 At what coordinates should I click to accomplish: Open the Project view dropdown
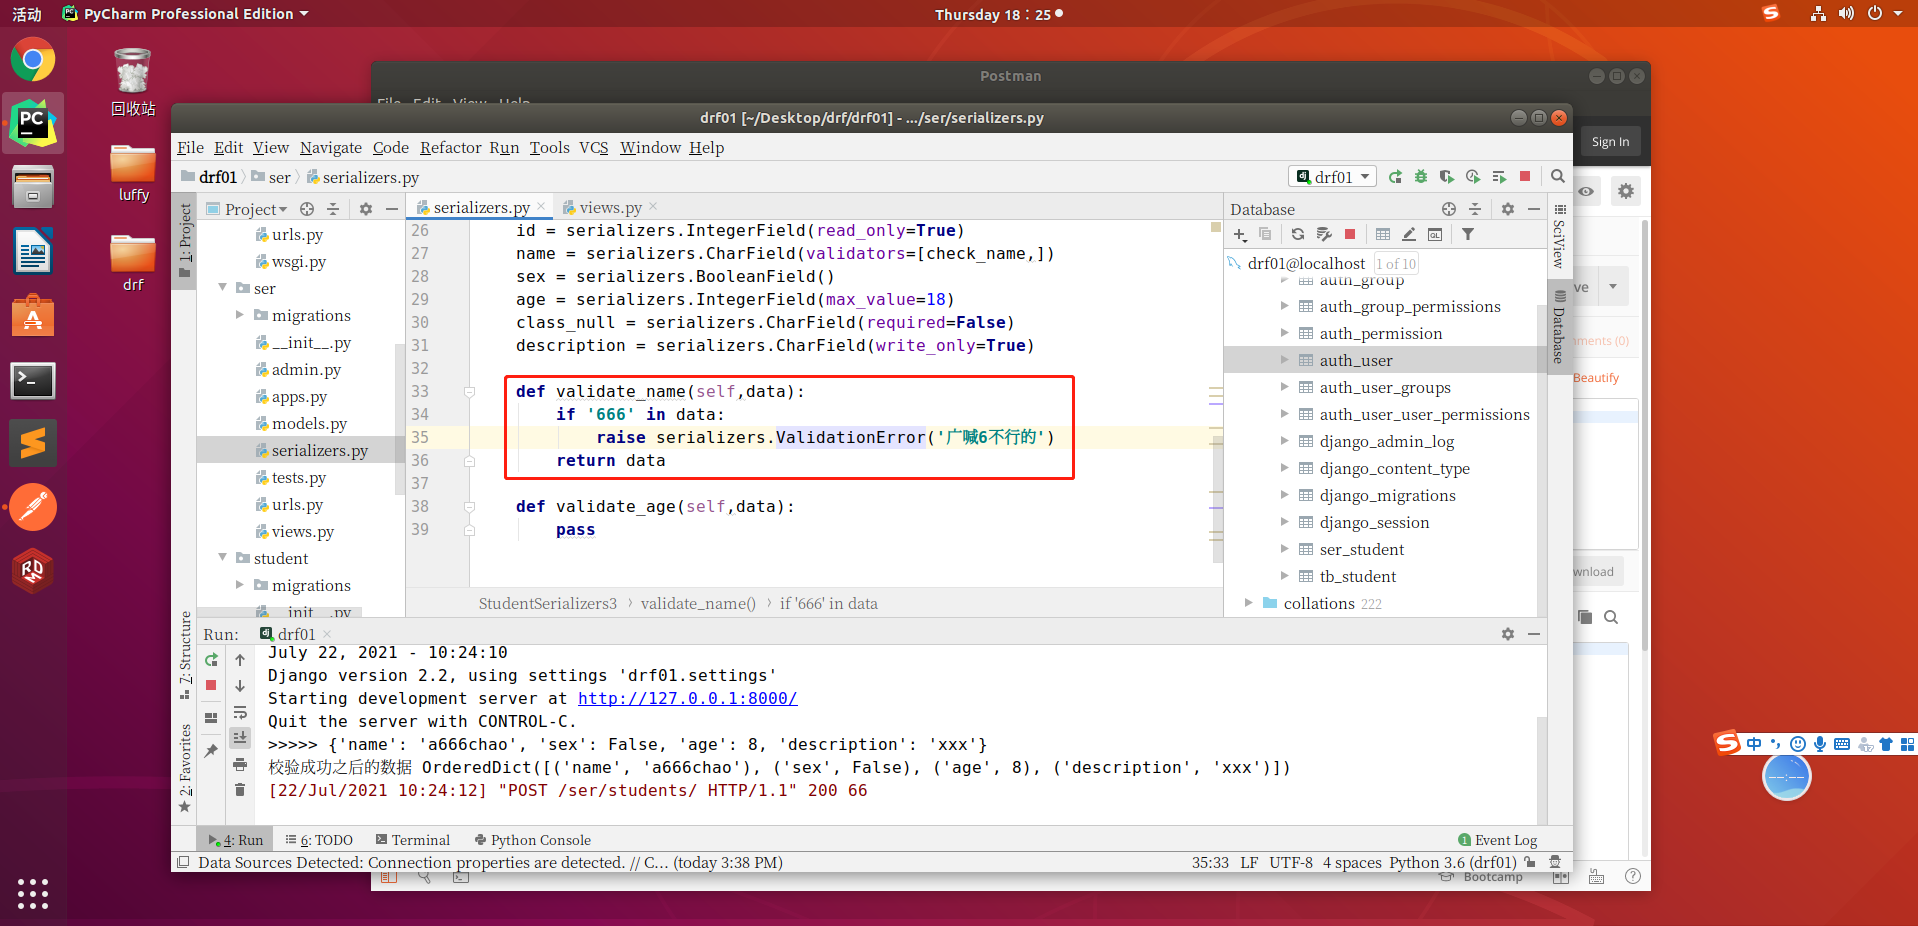click(248, 209)
